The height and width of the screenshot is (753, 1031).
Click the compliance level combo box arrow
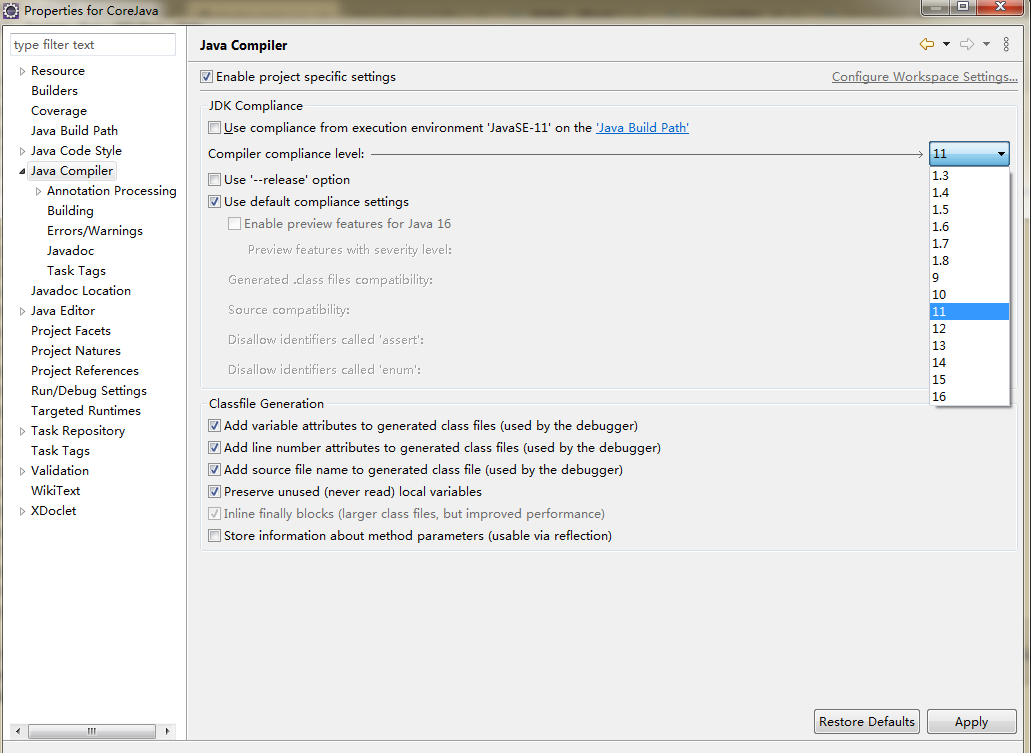tap(1000, 154)
